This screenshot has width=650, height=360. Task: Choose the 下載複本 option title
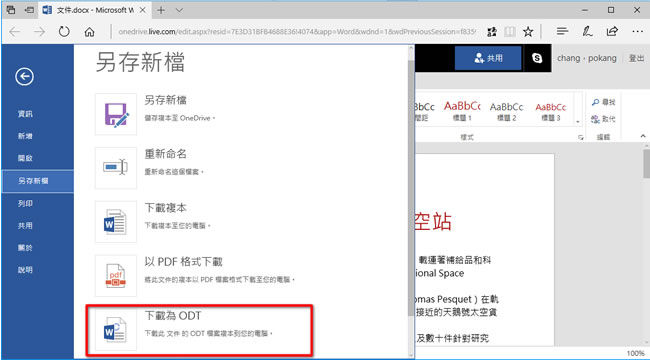click(x=165, y=208)
